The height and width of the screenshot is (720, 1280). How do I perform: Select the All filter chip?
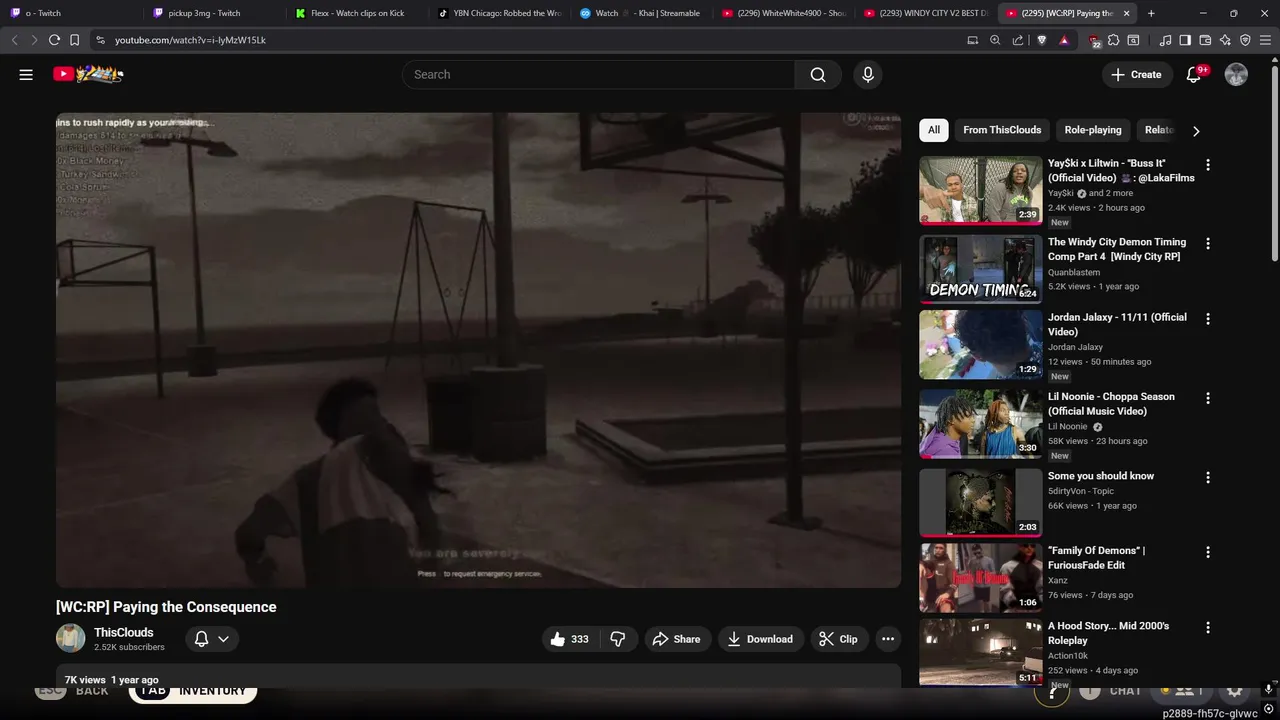tap(934, 130)
